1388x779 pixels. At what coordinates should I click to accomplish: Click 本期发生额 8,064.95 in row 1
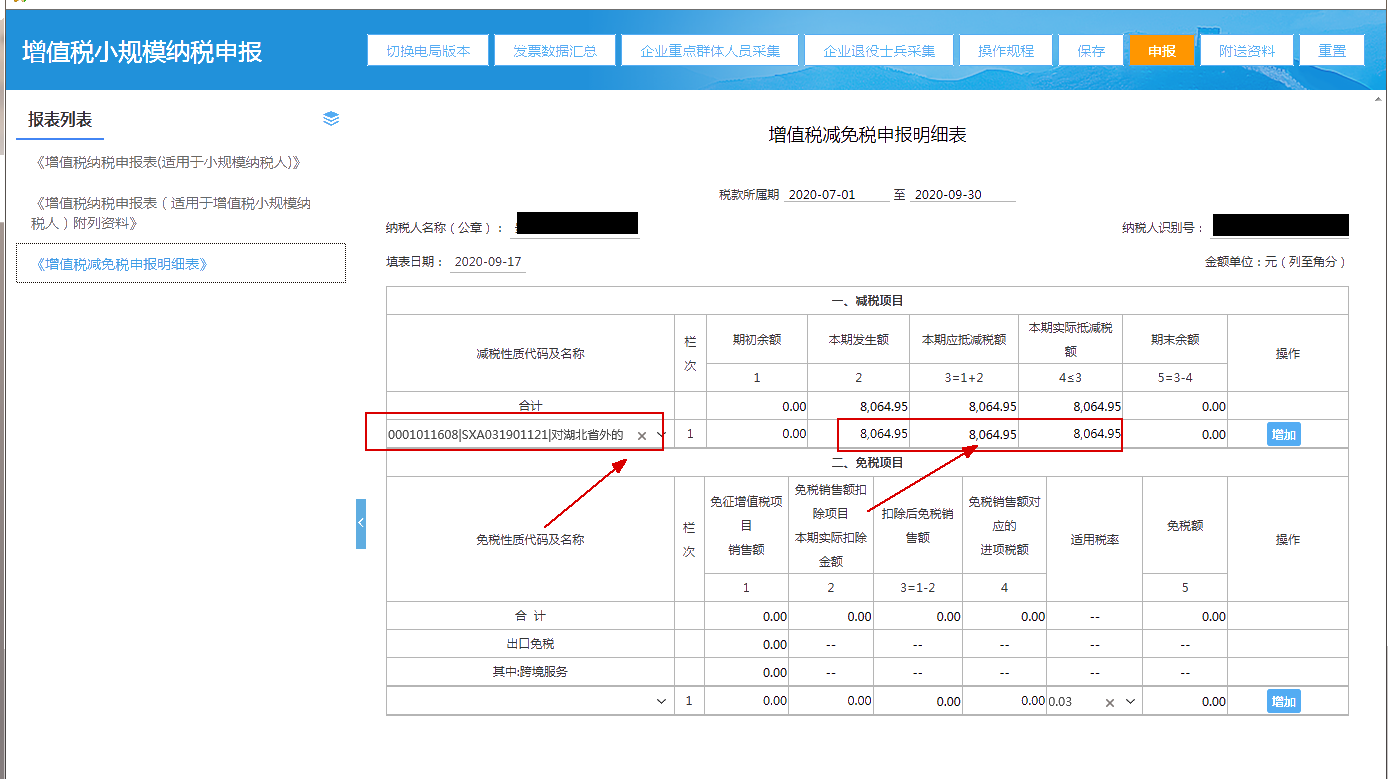860,434
